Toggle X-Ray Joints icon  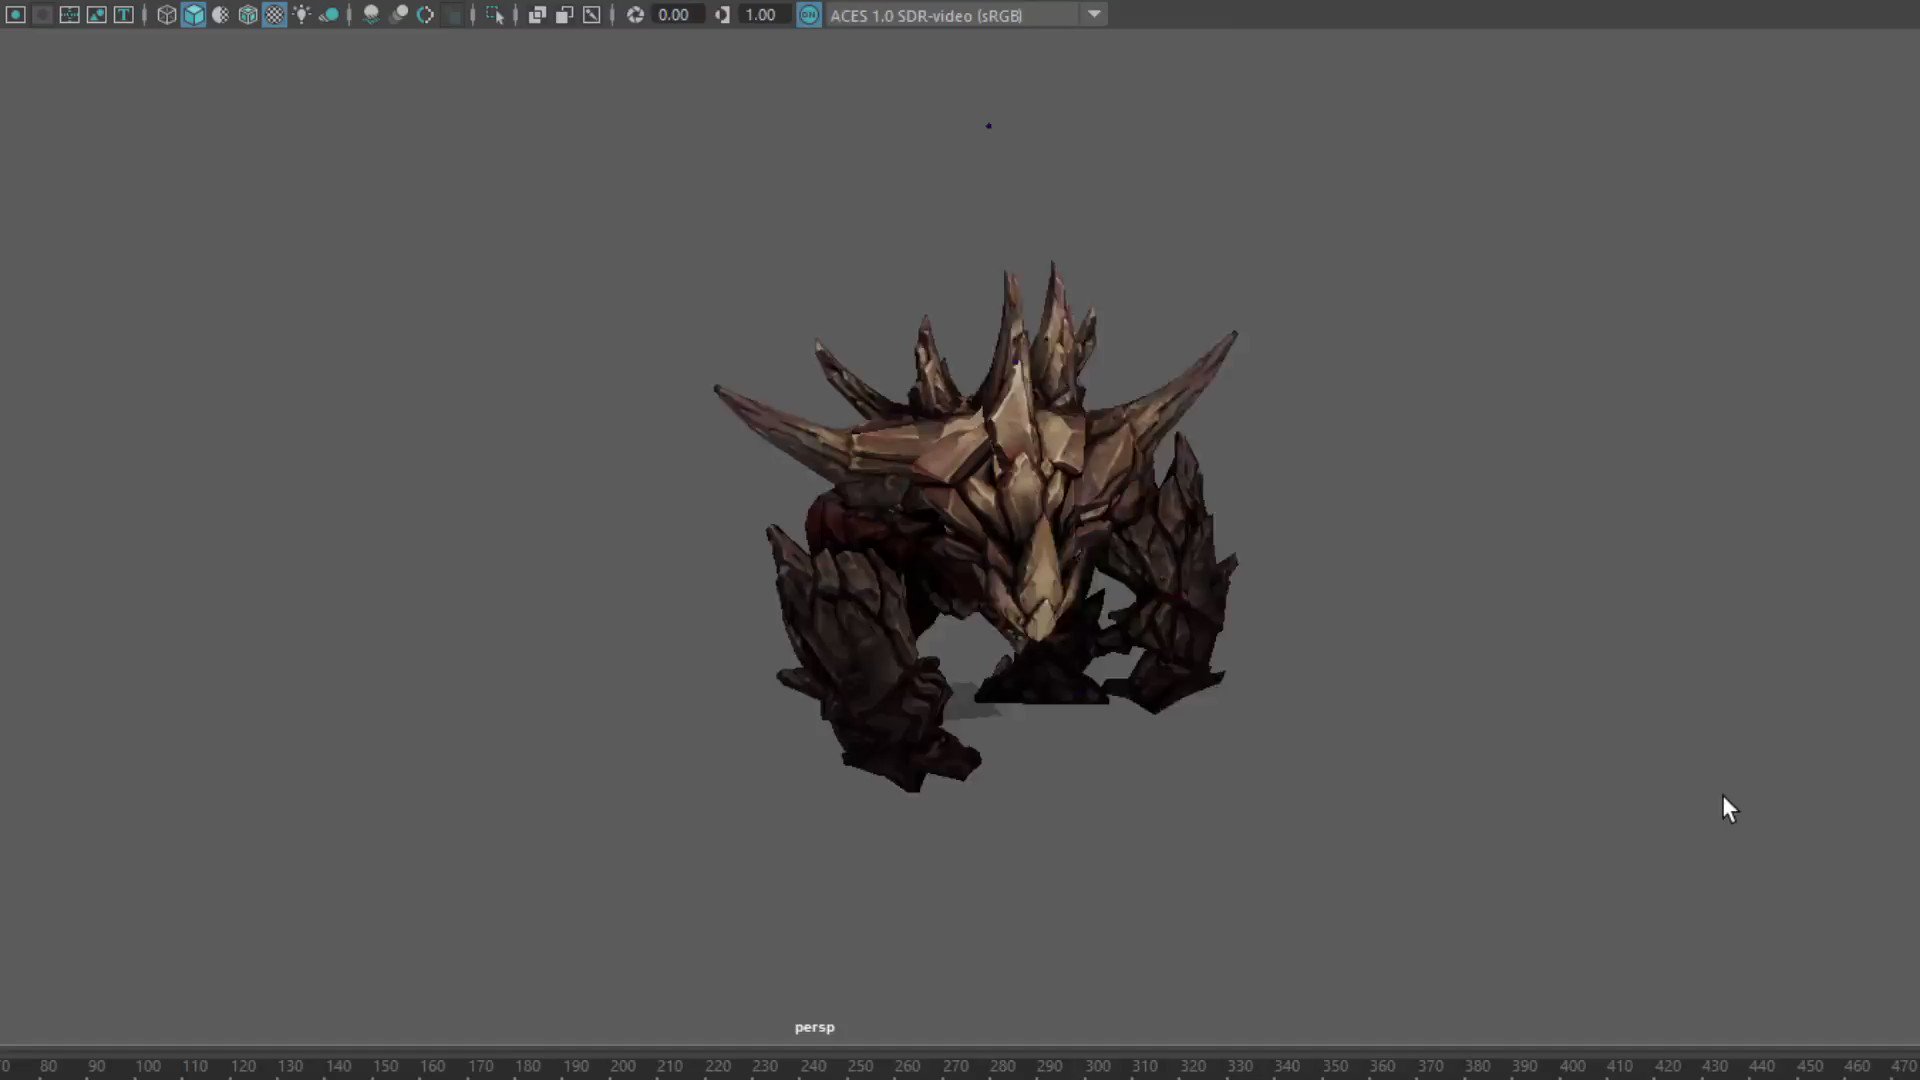(591, 15)
